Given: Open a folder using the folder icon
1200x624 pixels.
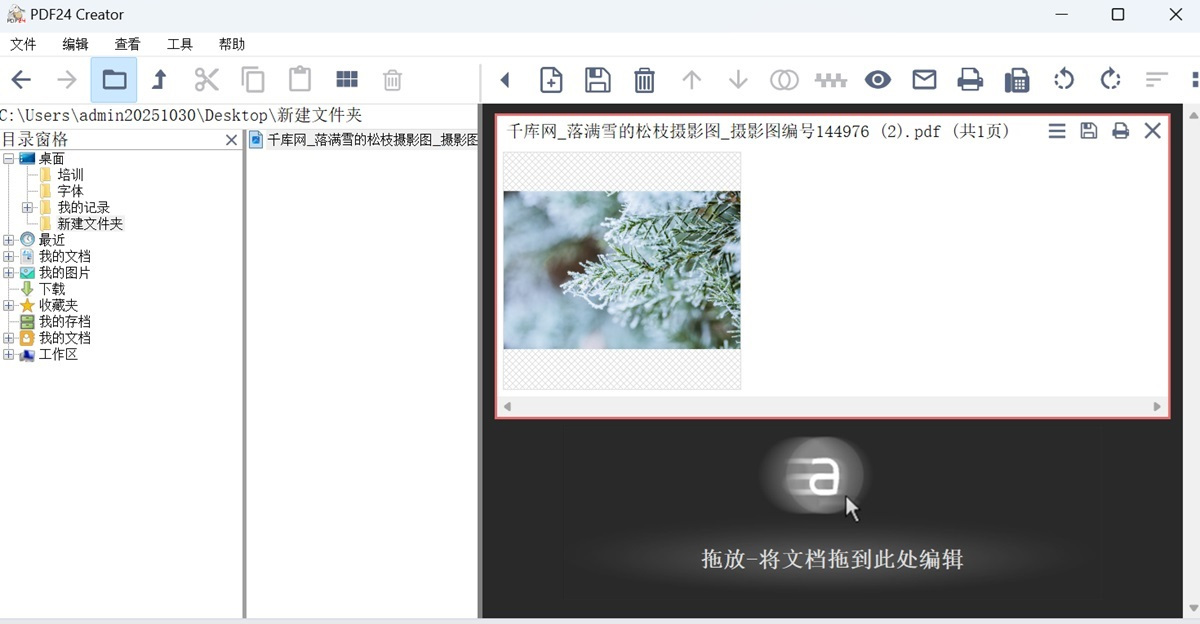Looking at the screenshot, I should pyautogui.click(x=113, y=79).
